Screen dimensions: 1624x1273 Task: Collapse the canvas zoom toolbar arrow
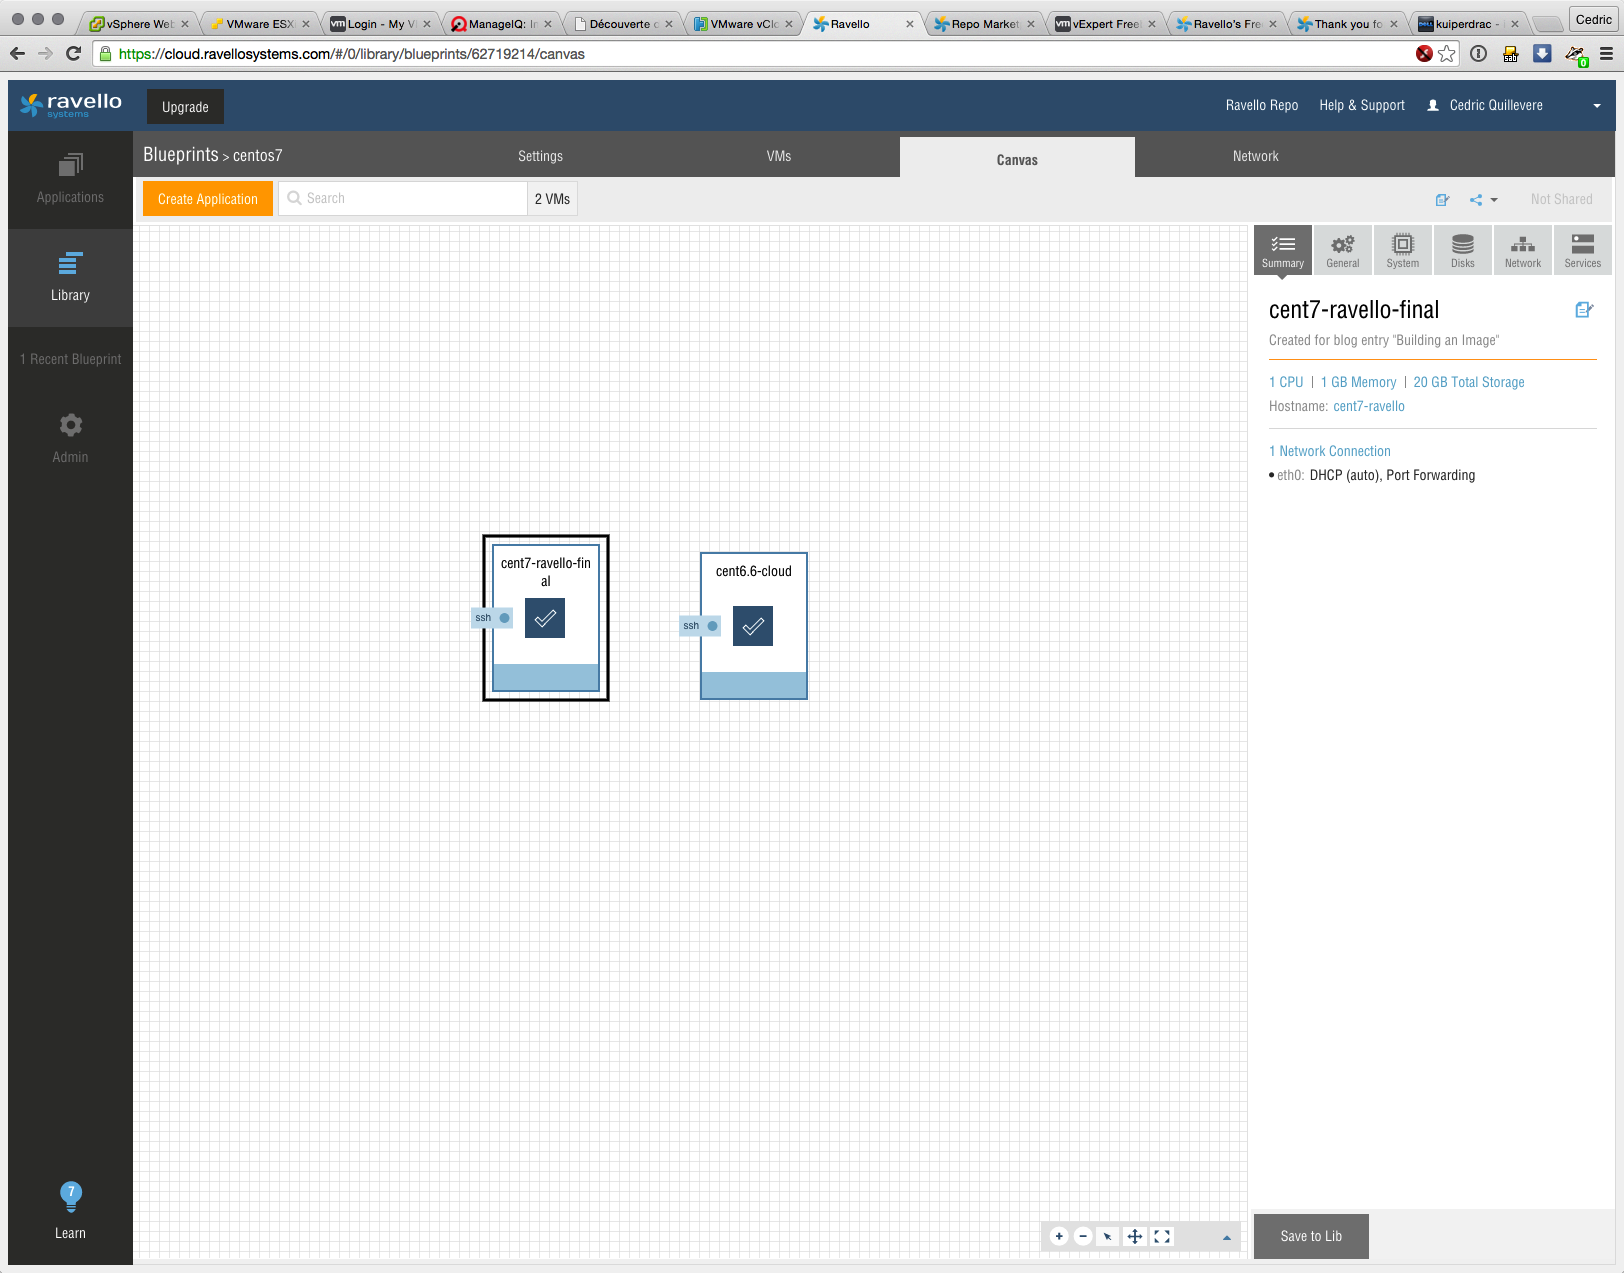pyautogui.click(x=1227, y=1237)
